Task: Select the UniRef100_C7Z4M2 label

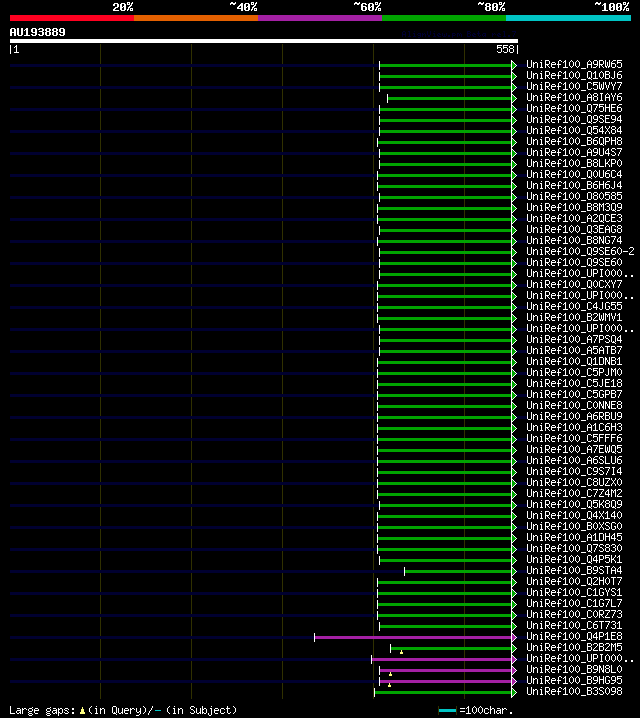Action: 574,493
